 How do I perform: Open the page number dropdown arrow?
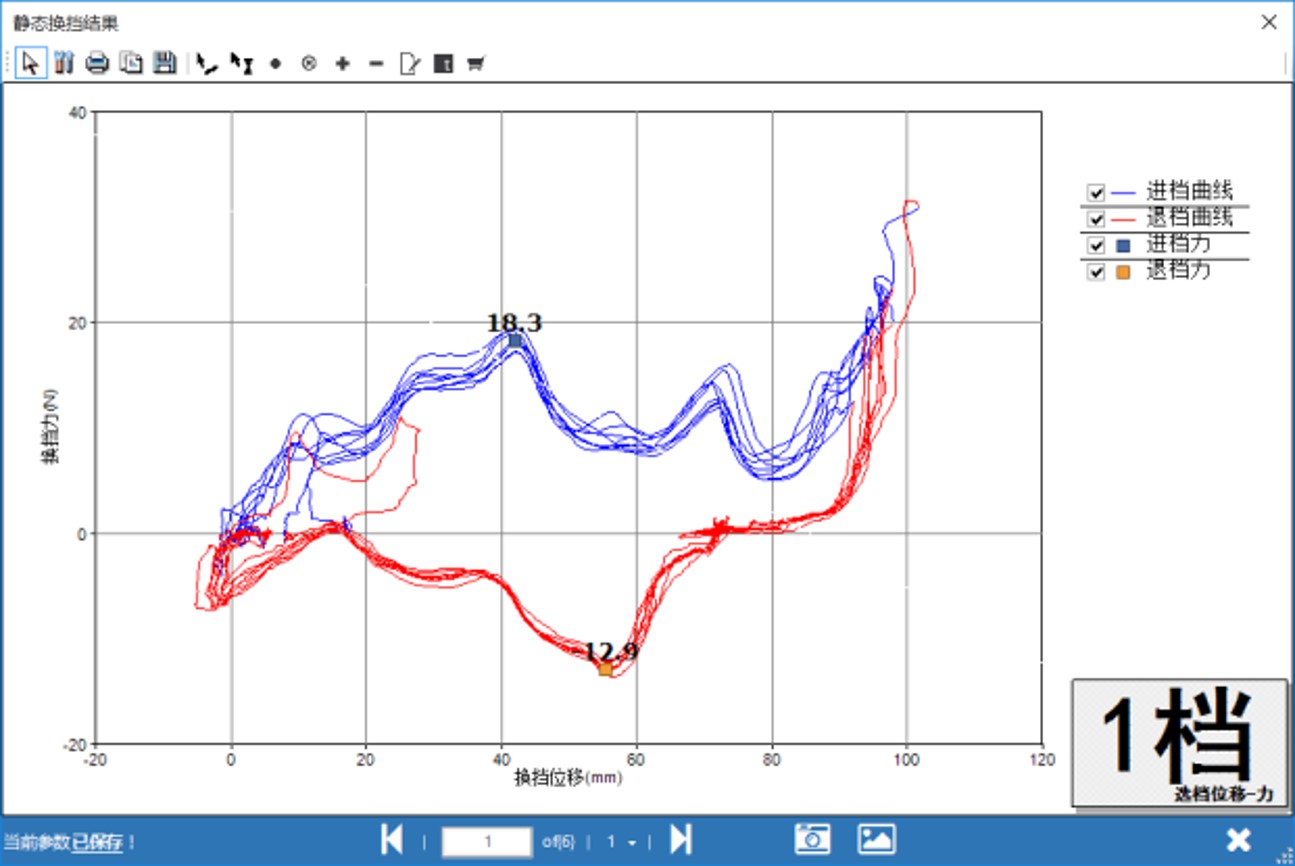632,843
